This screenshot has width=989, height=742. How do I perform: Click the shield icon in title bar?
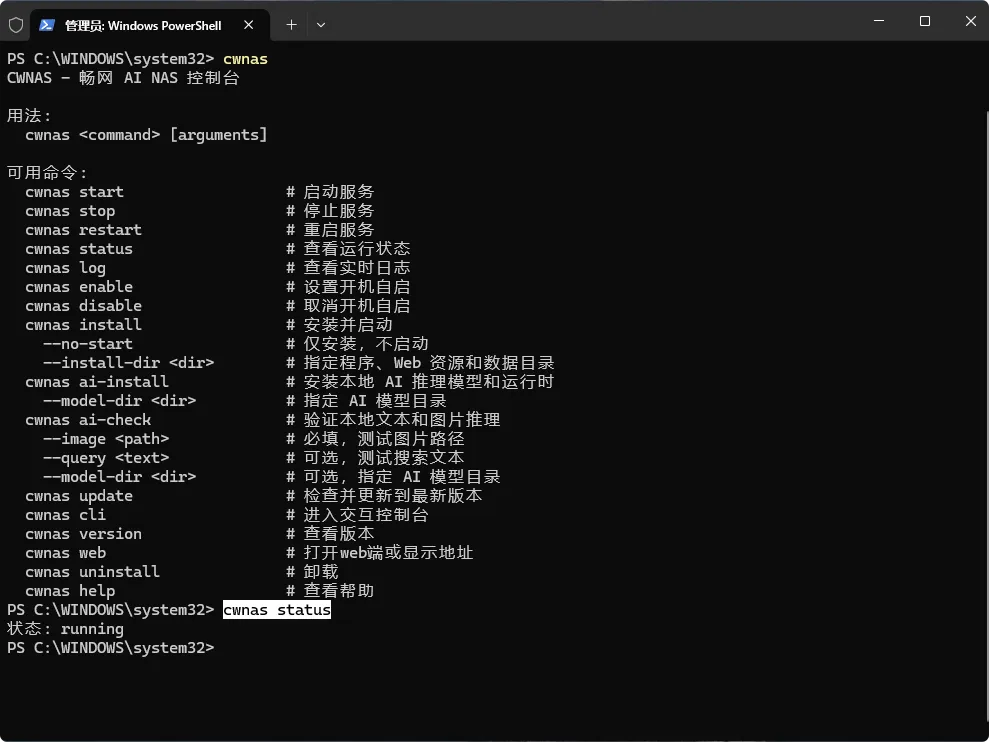(x=16, y=25)
